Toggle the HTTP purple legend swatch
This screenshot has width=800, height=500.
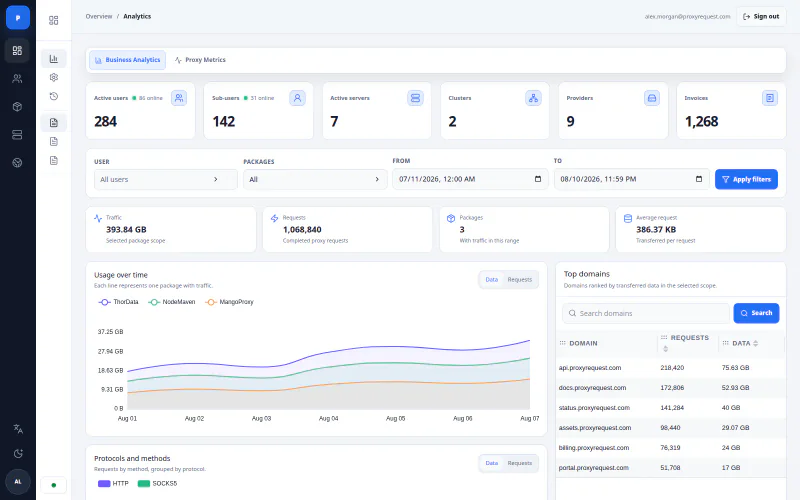[x=104, y=484]
